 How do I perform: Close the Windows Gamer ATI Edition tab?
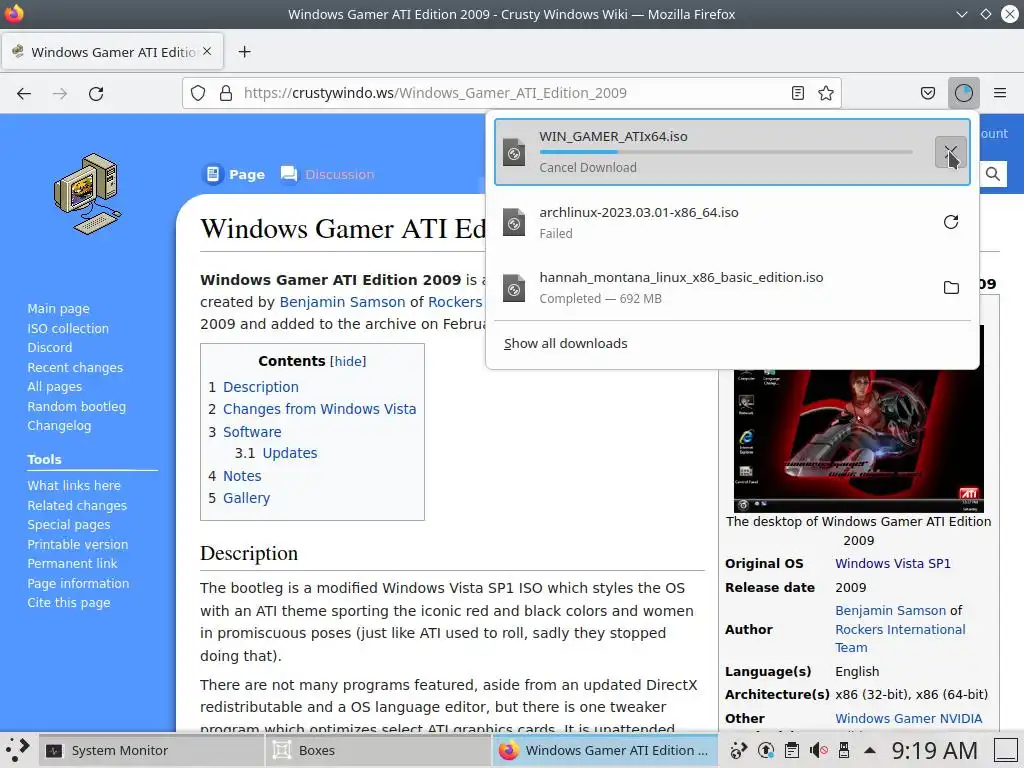coord(207,51)
